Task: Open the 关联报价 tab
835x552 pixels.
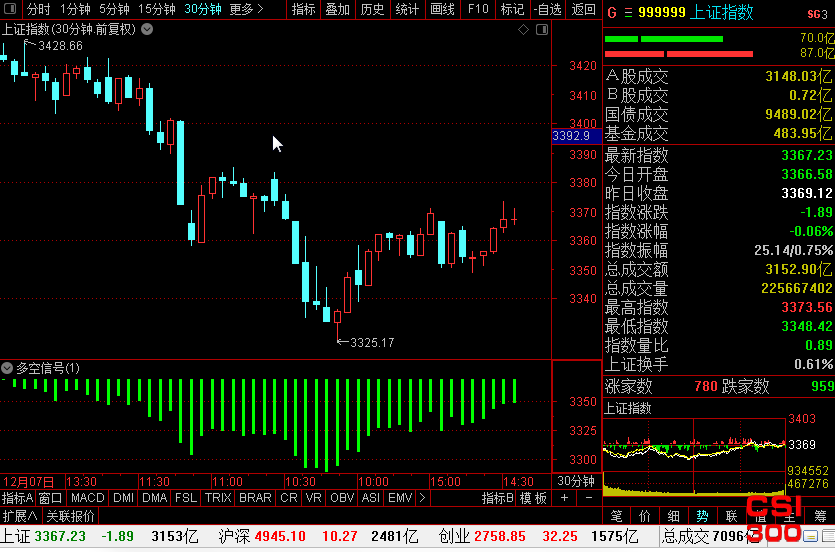Action: (70, 516)
